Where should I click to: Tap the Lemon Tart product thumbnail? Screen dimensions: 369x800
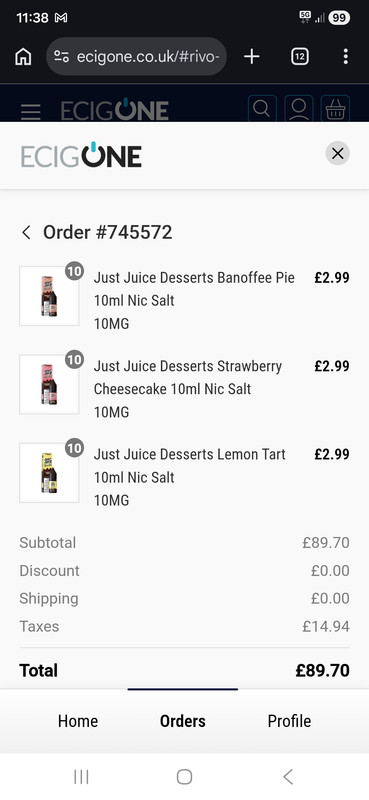click(x=49, y=472)
